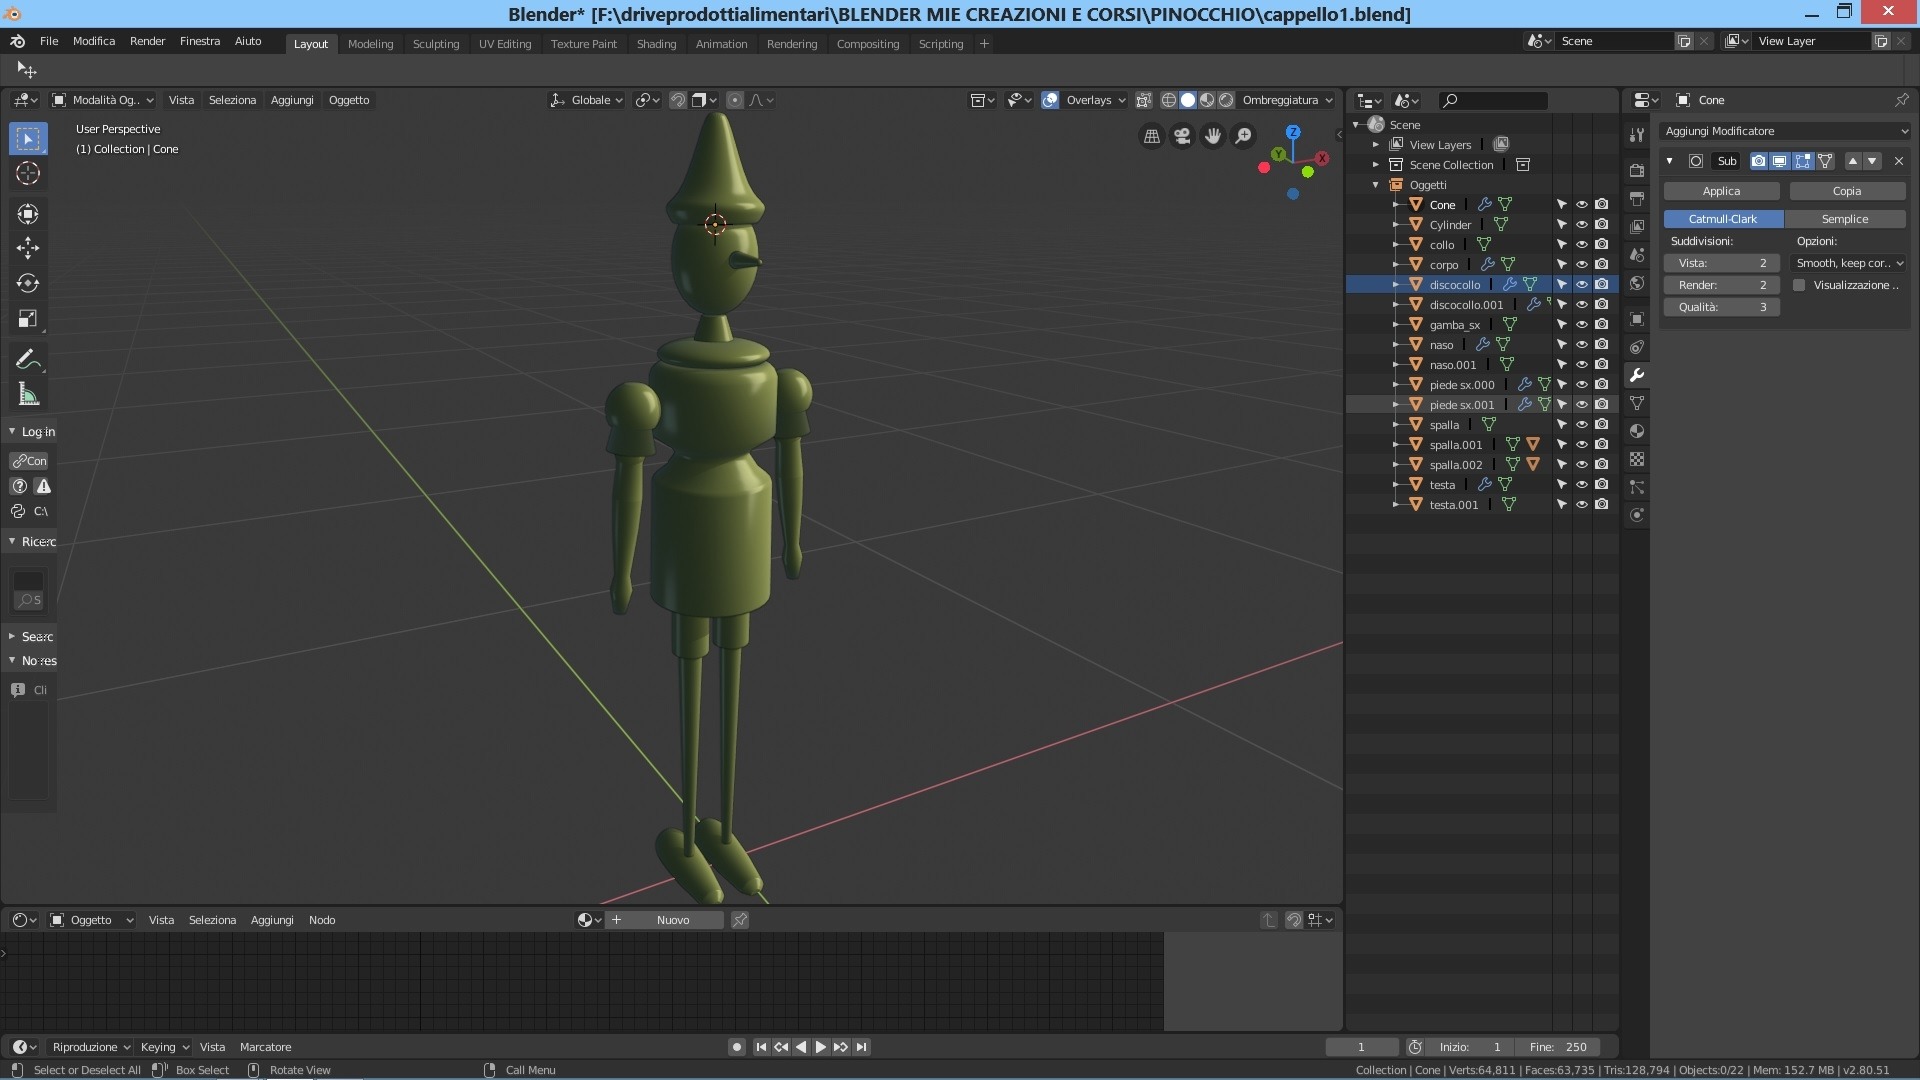Viewport: 1920px width, 1080px height.
Task: Select the Rotate tool
Action: (x=28, y=284)
